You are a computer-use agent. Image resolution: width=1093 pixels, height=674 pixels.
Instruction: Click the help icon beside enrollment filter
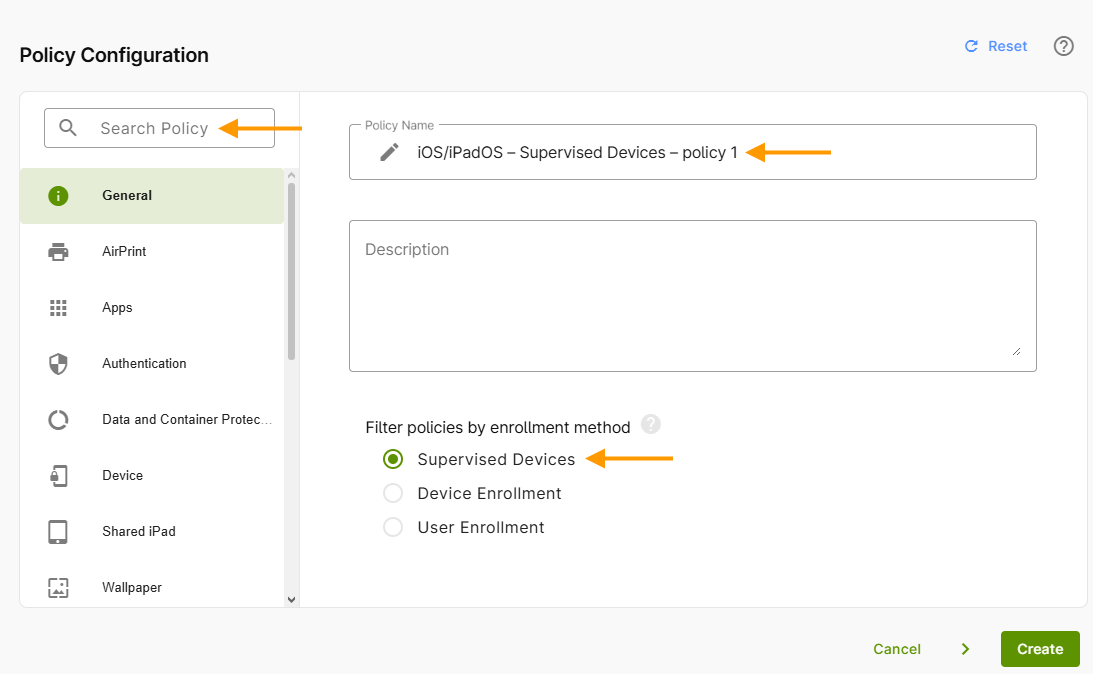click(651, 424)
